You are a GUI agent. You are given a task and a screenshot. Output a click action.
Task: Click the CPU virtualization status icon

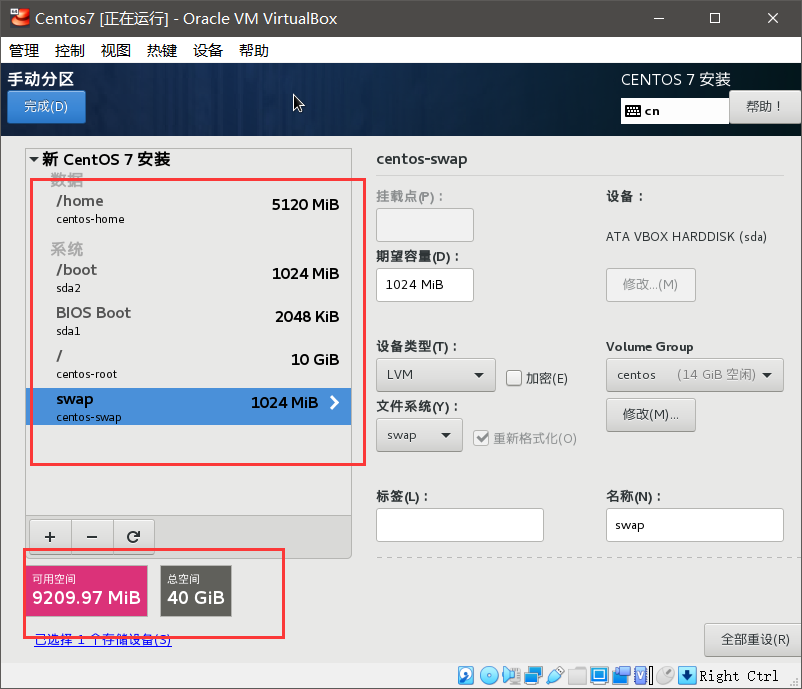(x=643, y=675)
